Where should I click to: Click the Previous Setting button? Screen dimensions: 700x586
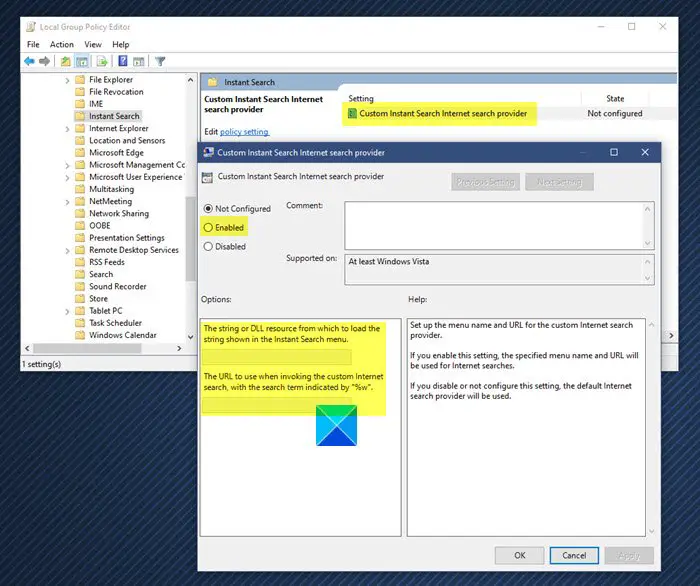(x=485, y=182)
